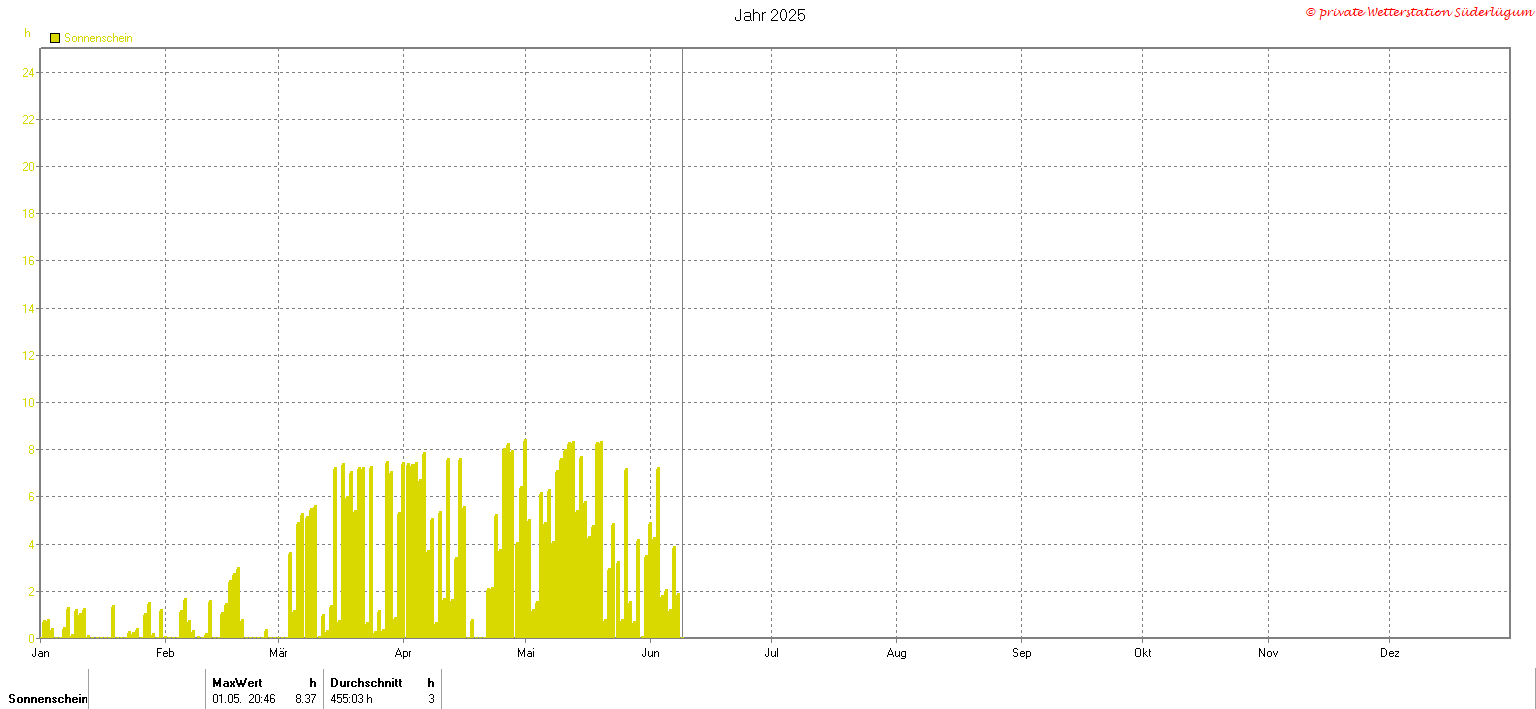Click the y-axis value 14
Image resolution: width=1536 pixels, height=709 pixels.
point(29,308)
